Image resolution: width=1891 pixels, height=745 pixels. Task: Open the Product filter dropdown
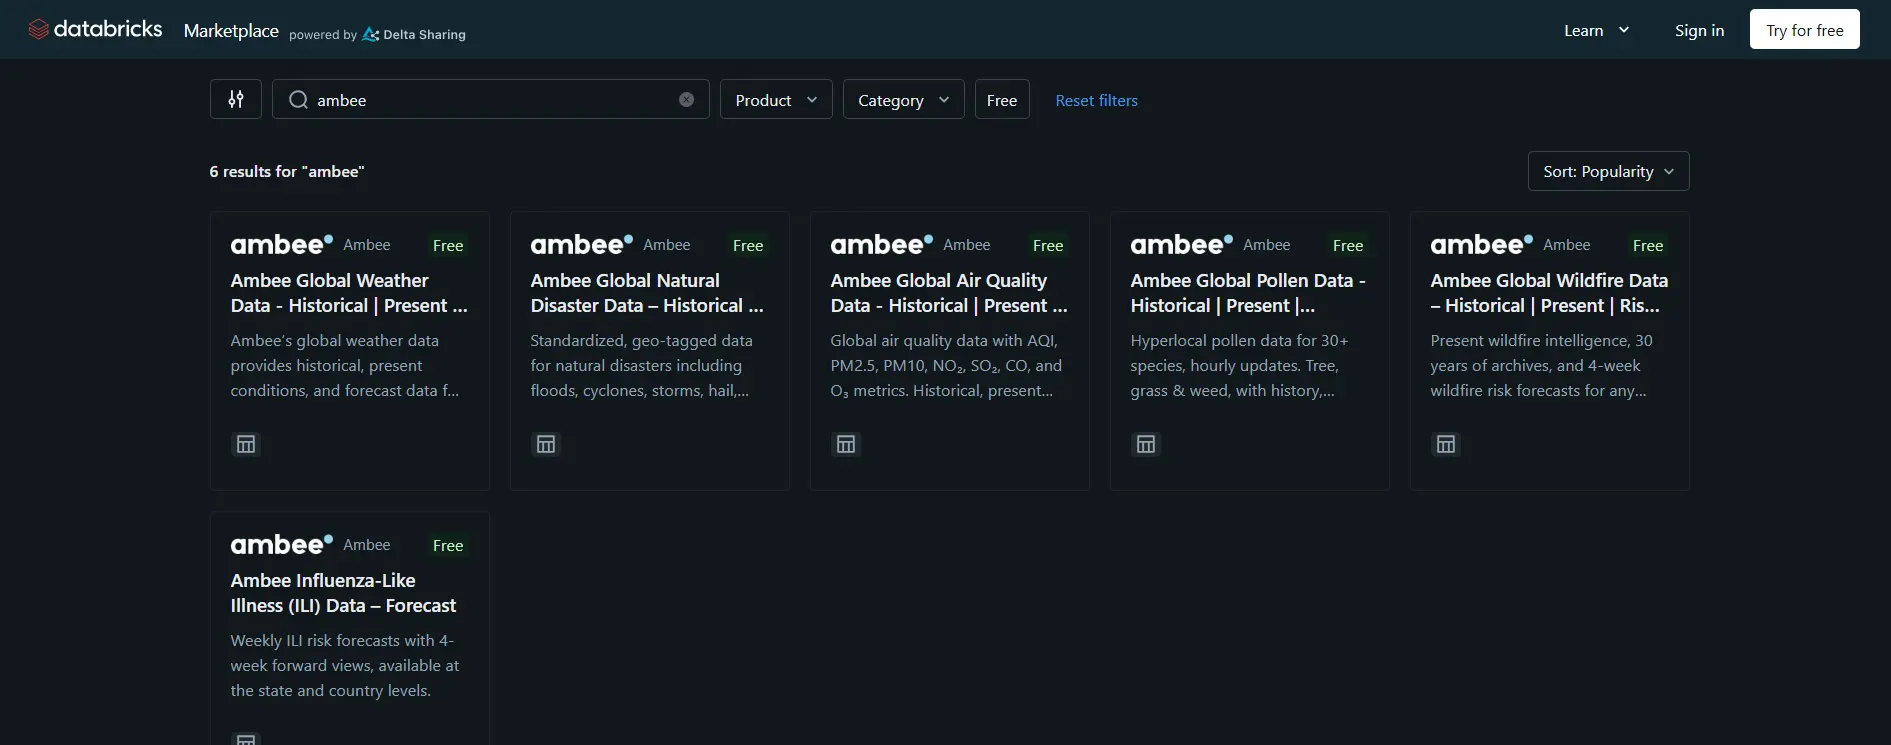(776, 99)
